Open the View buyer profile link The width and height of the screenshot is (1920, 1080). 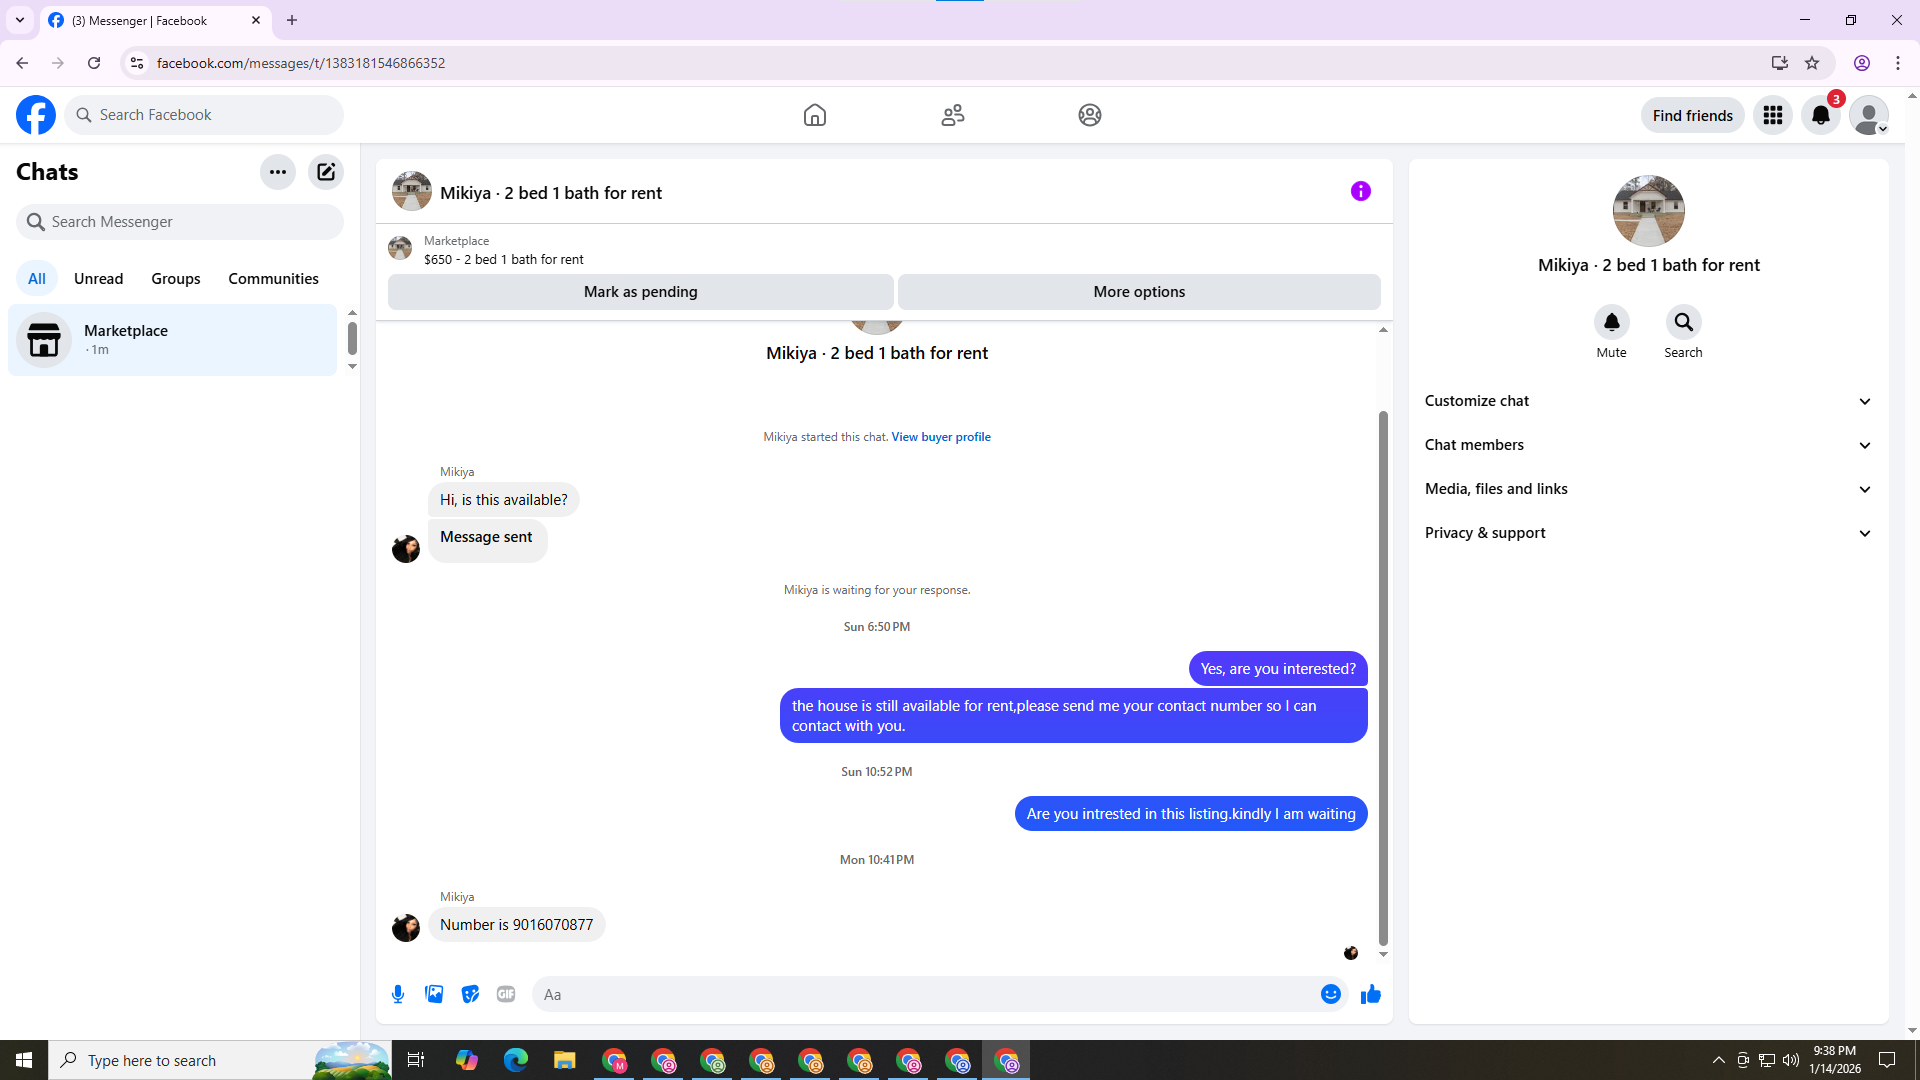941,437
